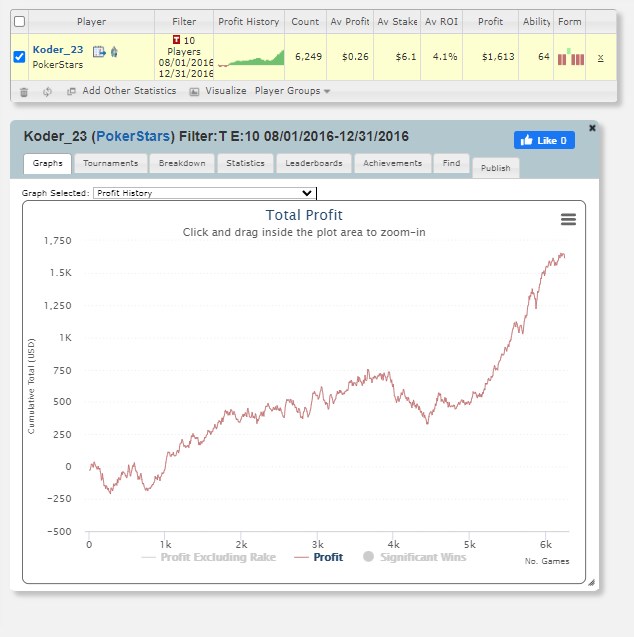
Task: Open the Tournaments tab
Action: point(110,163)
